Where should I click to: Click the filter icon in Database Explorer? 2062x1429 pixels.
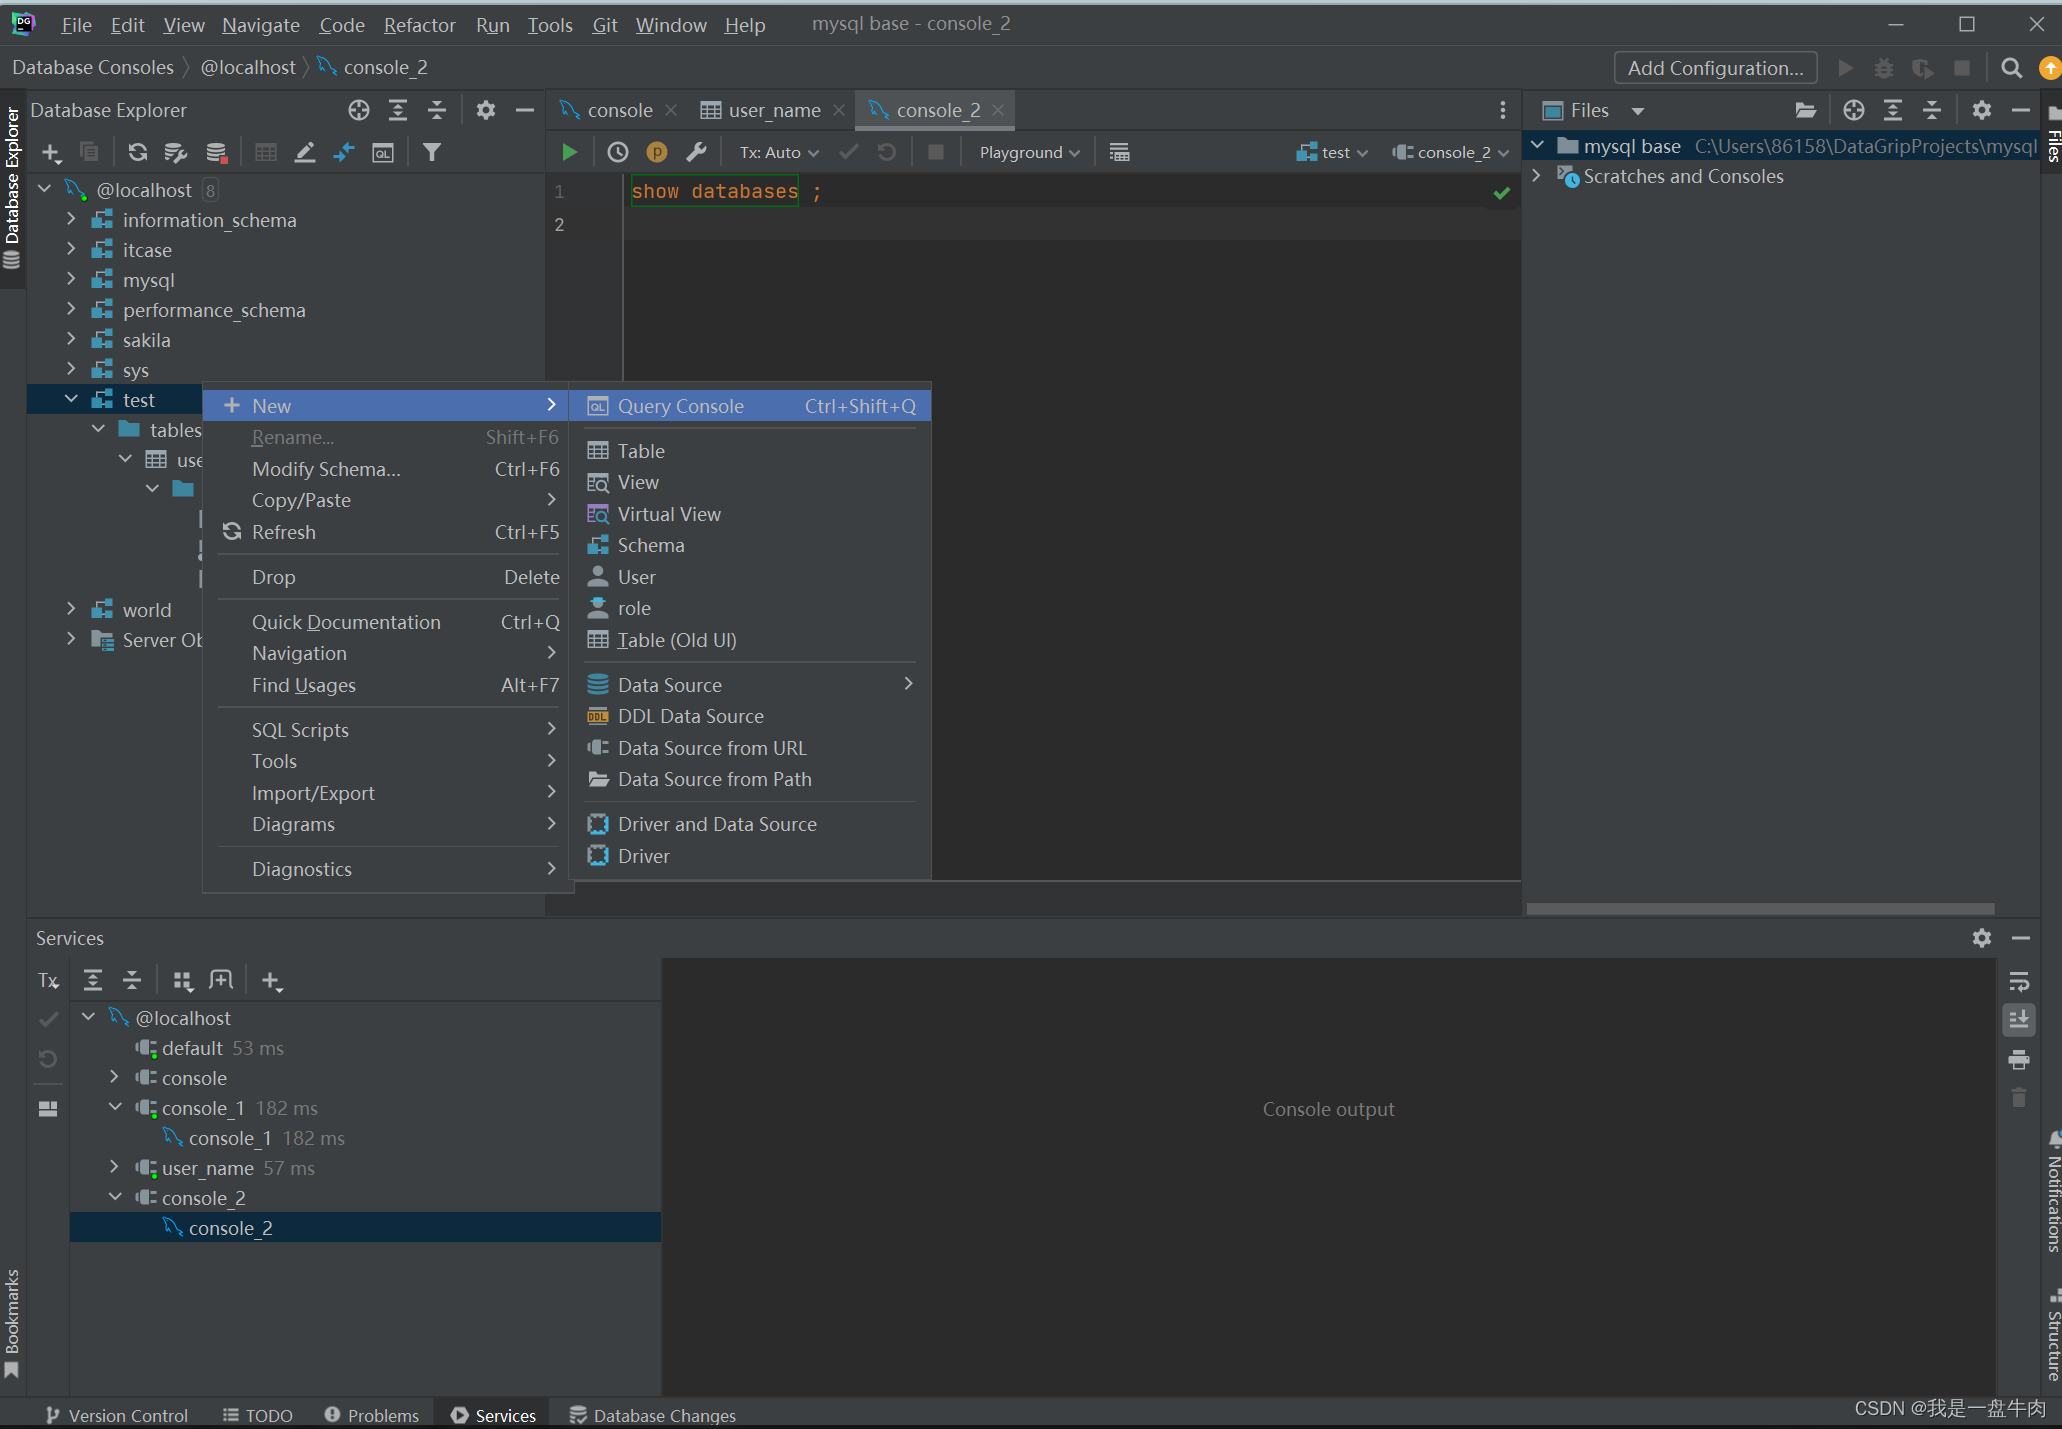tap(431, 152)
